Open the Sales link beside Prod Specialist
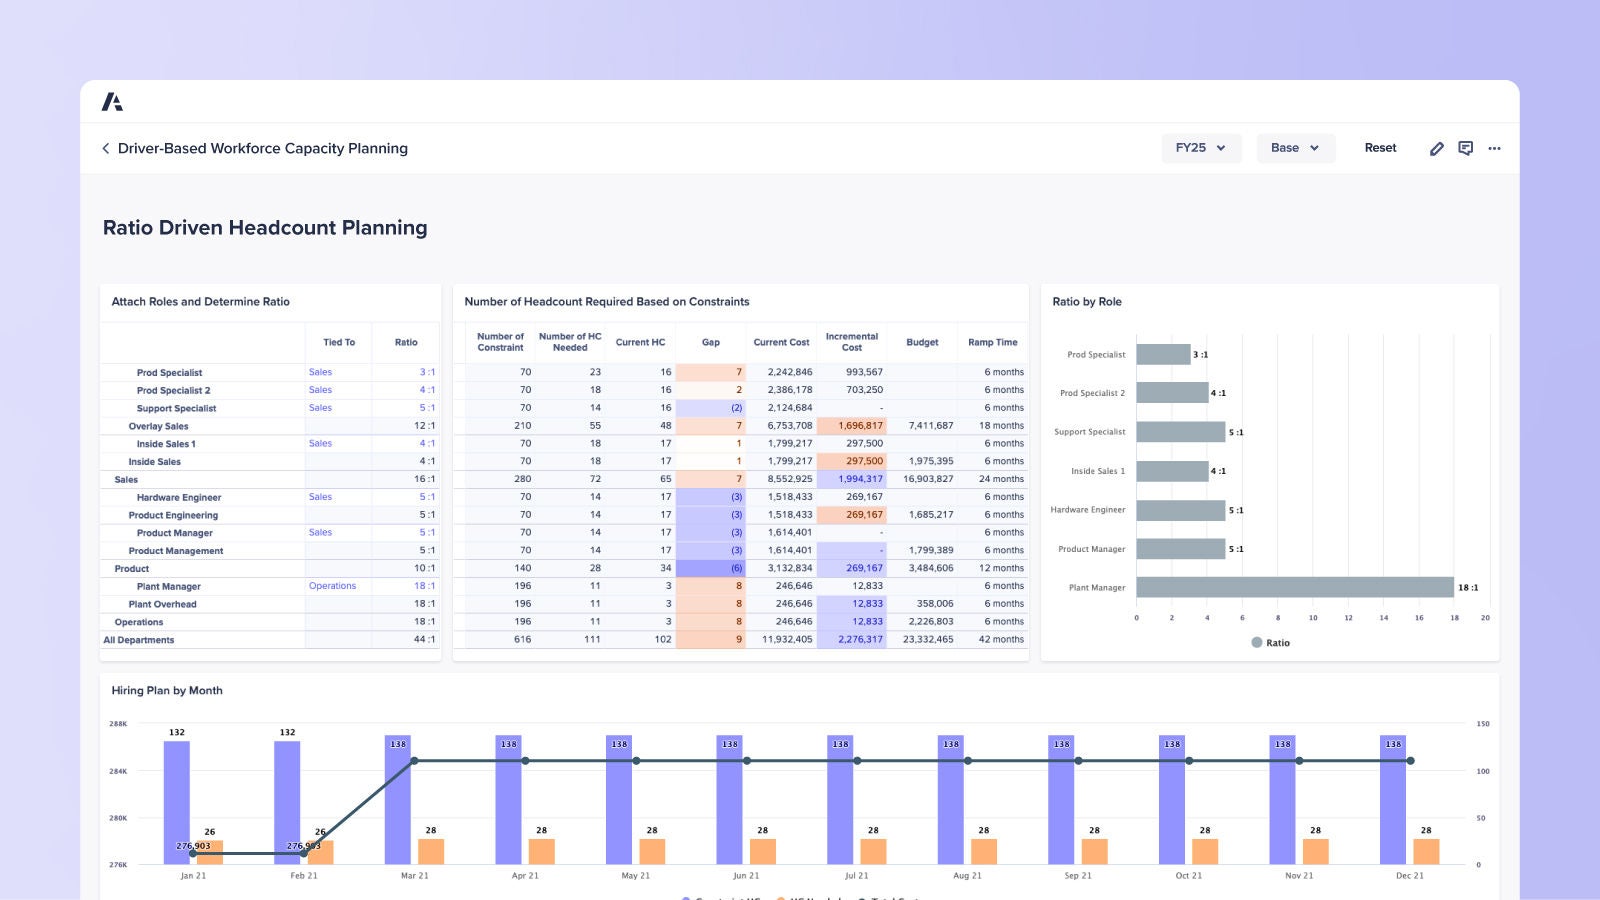This screenshot has height=900, width=1600. pos(320,372)
